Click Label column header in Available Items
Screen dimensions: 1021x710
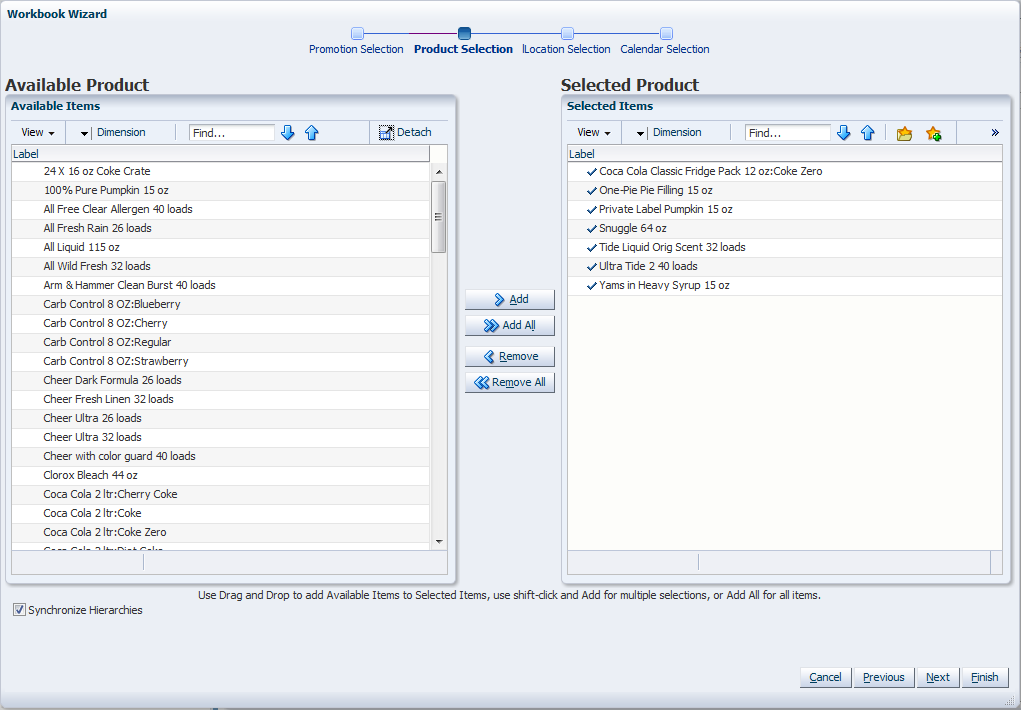(220, 154)
